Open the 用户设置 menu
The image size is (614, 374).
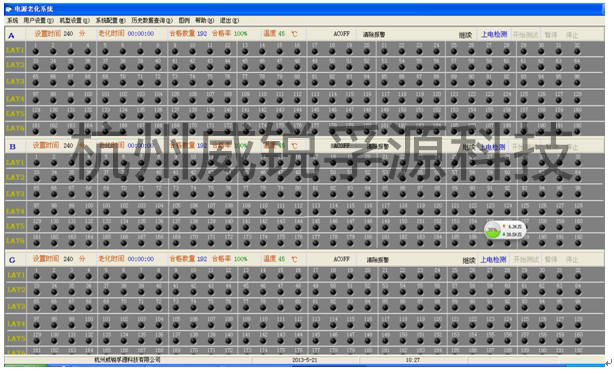point(38,20)
